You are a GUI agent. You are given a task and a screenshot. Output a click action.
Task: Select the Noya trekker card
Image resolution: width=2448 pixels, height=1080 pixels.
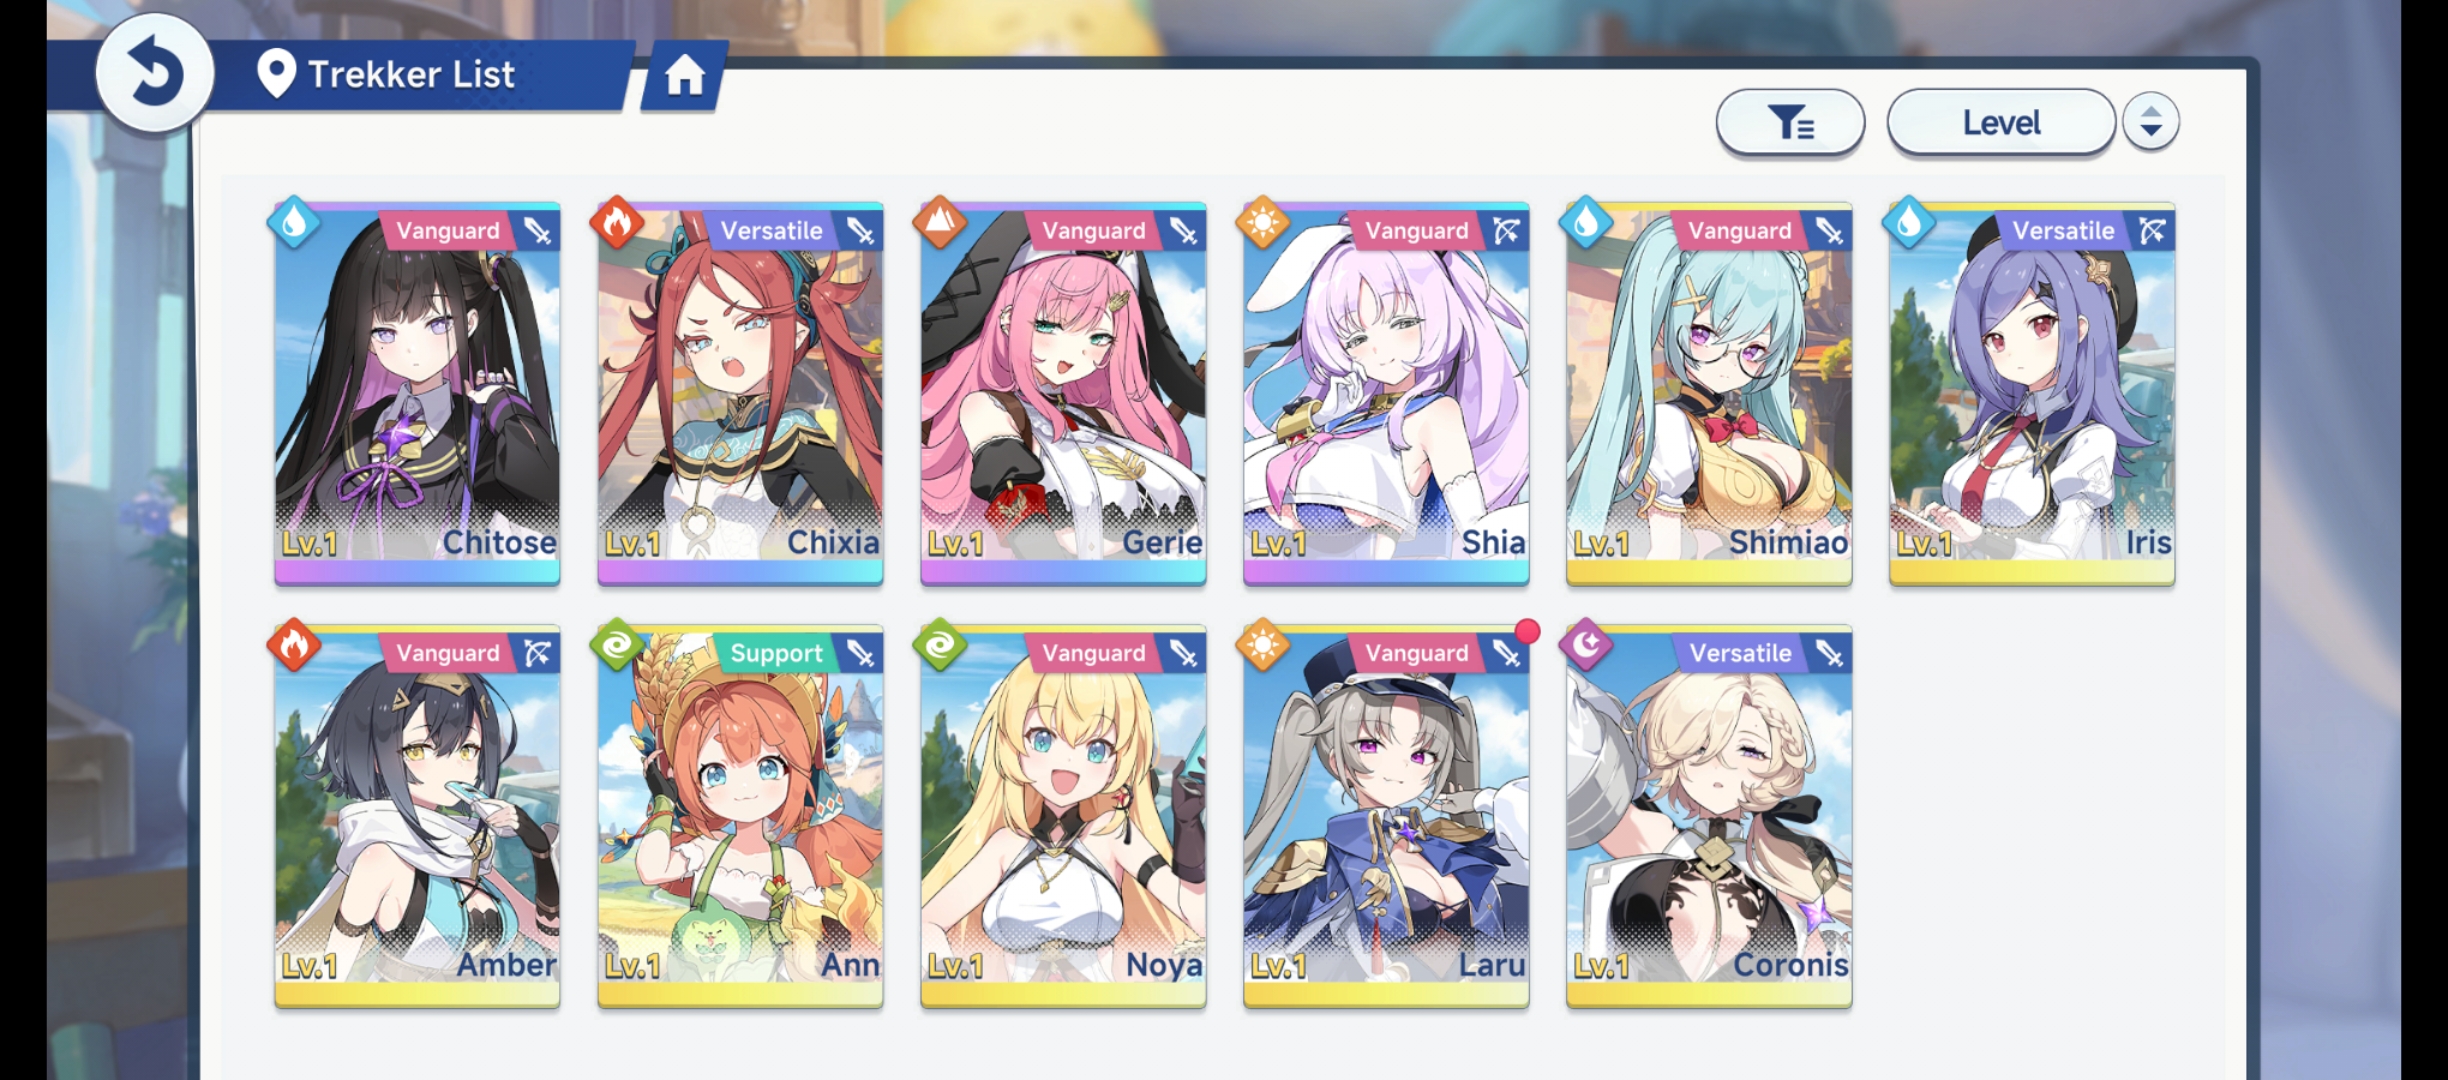coord(1063,817)
